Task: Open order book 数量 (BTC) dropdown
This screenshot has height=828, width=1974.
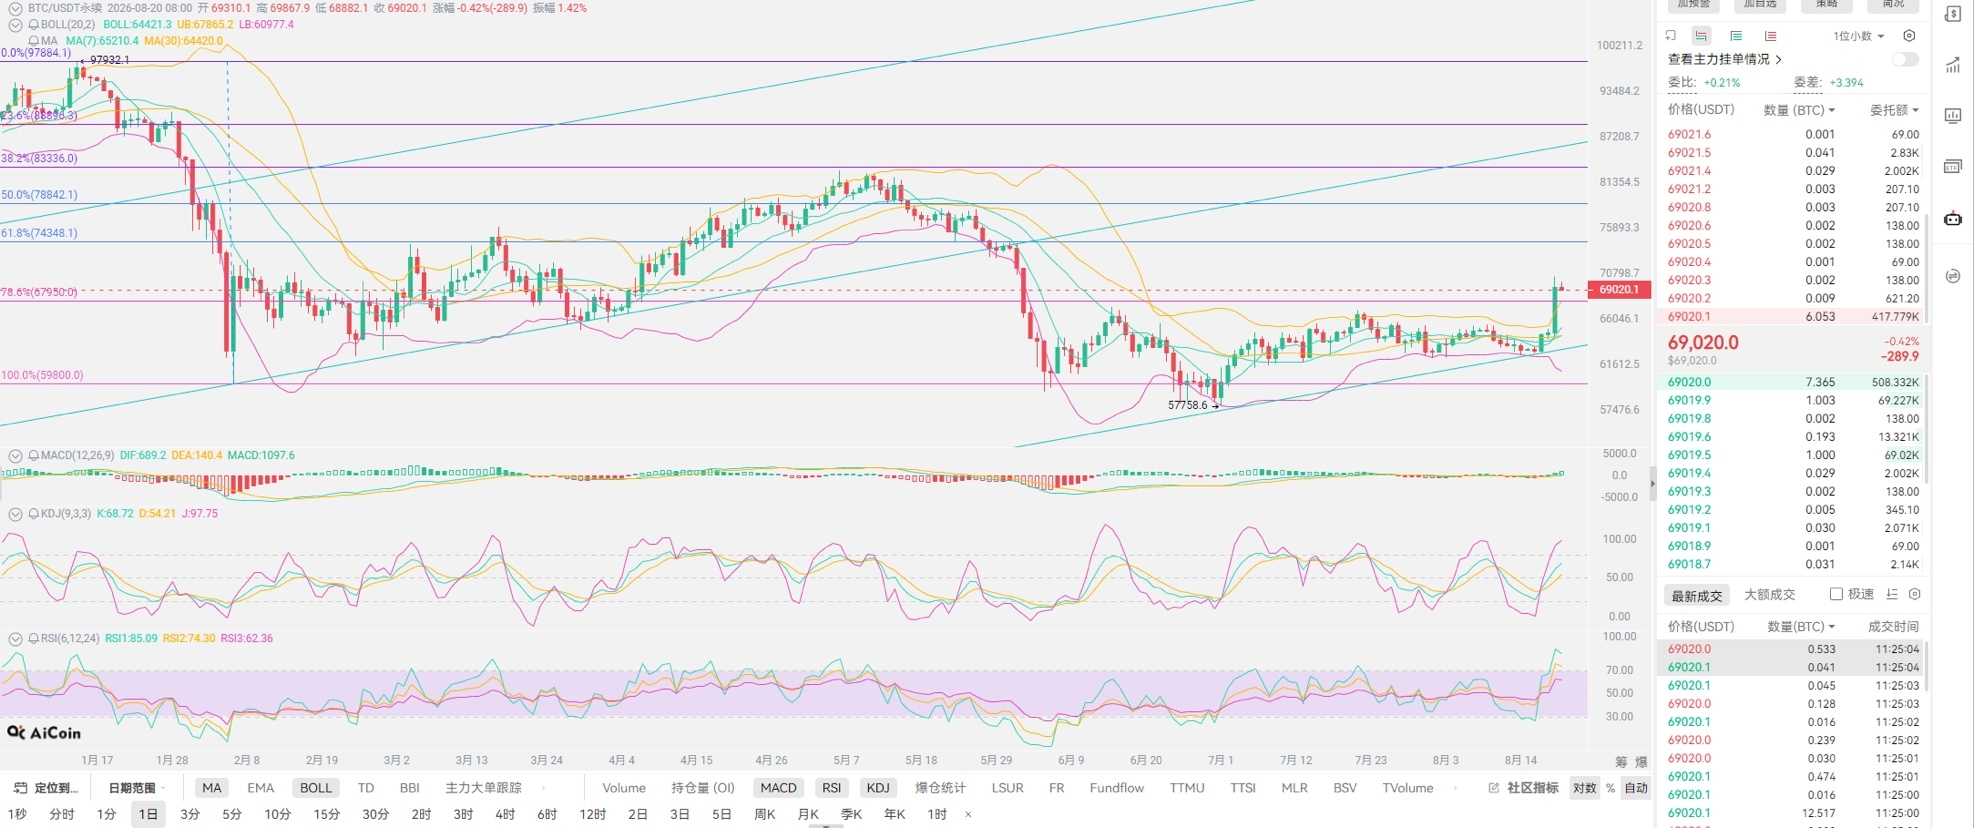Action: [1799, 110]
